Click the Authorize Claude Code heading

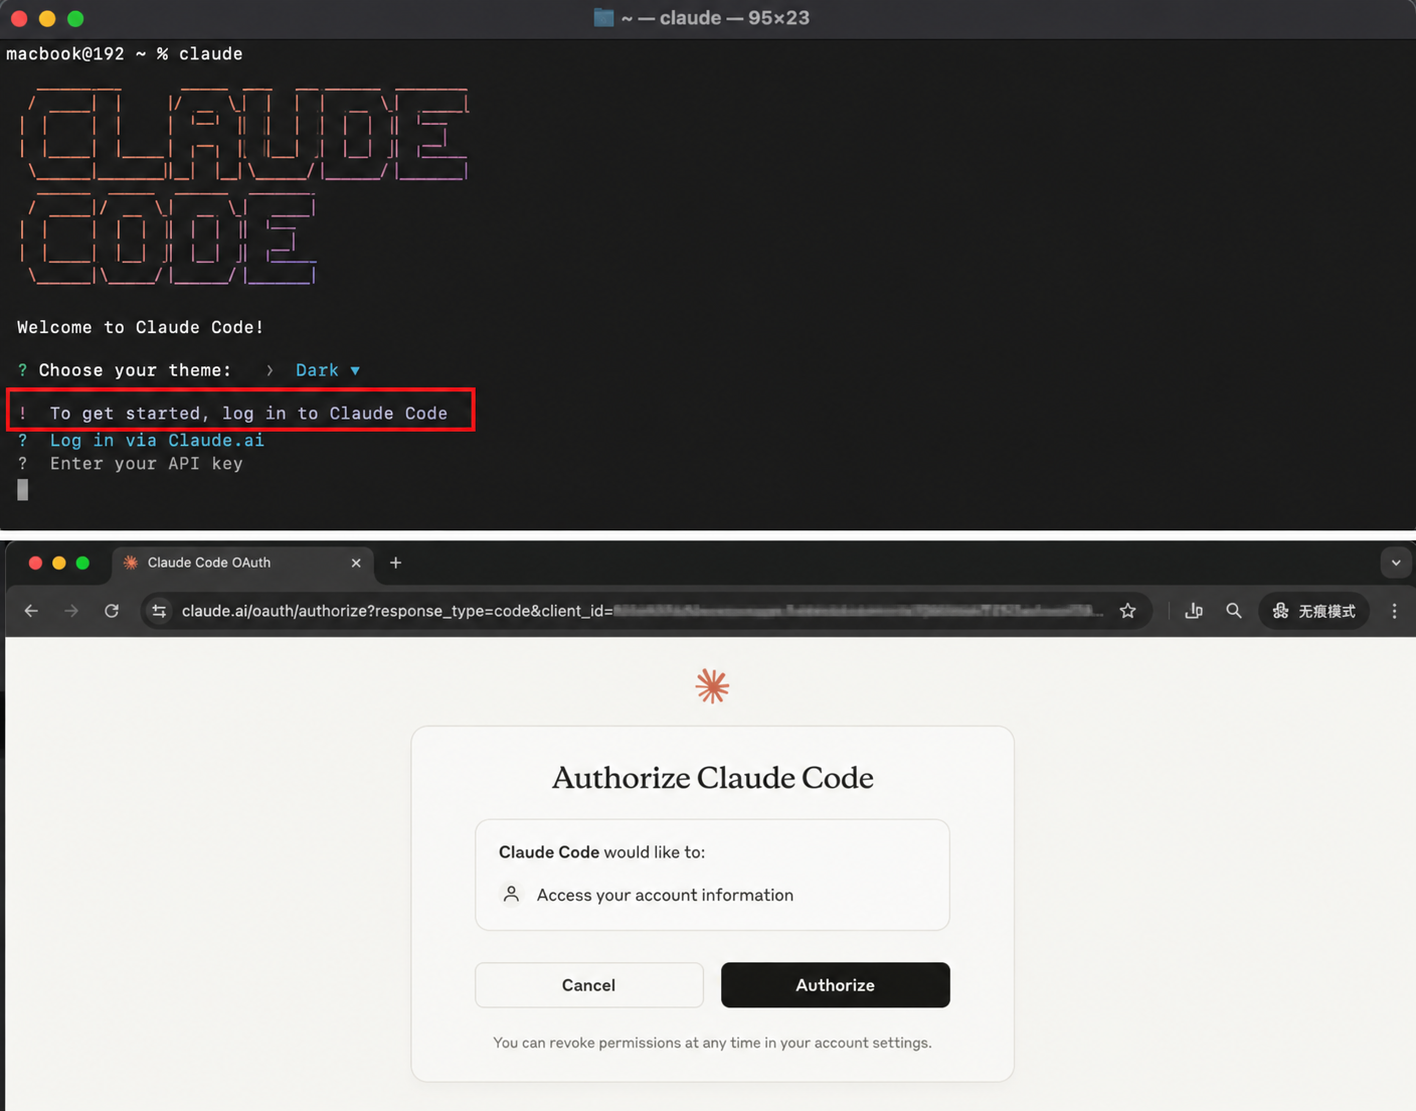click(x=713, y=778)
